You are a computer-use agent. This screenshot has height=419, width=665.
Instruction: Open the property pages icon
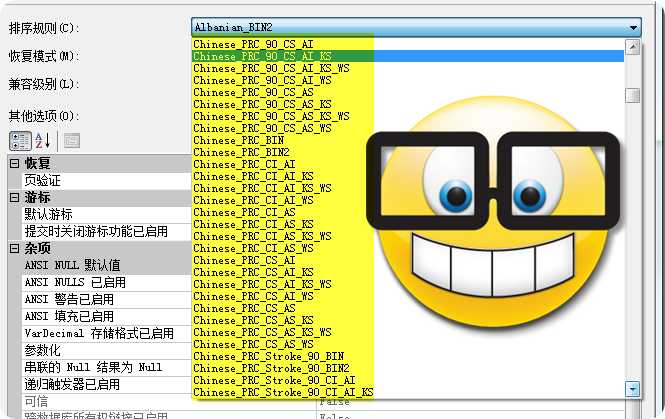(71, 141)
